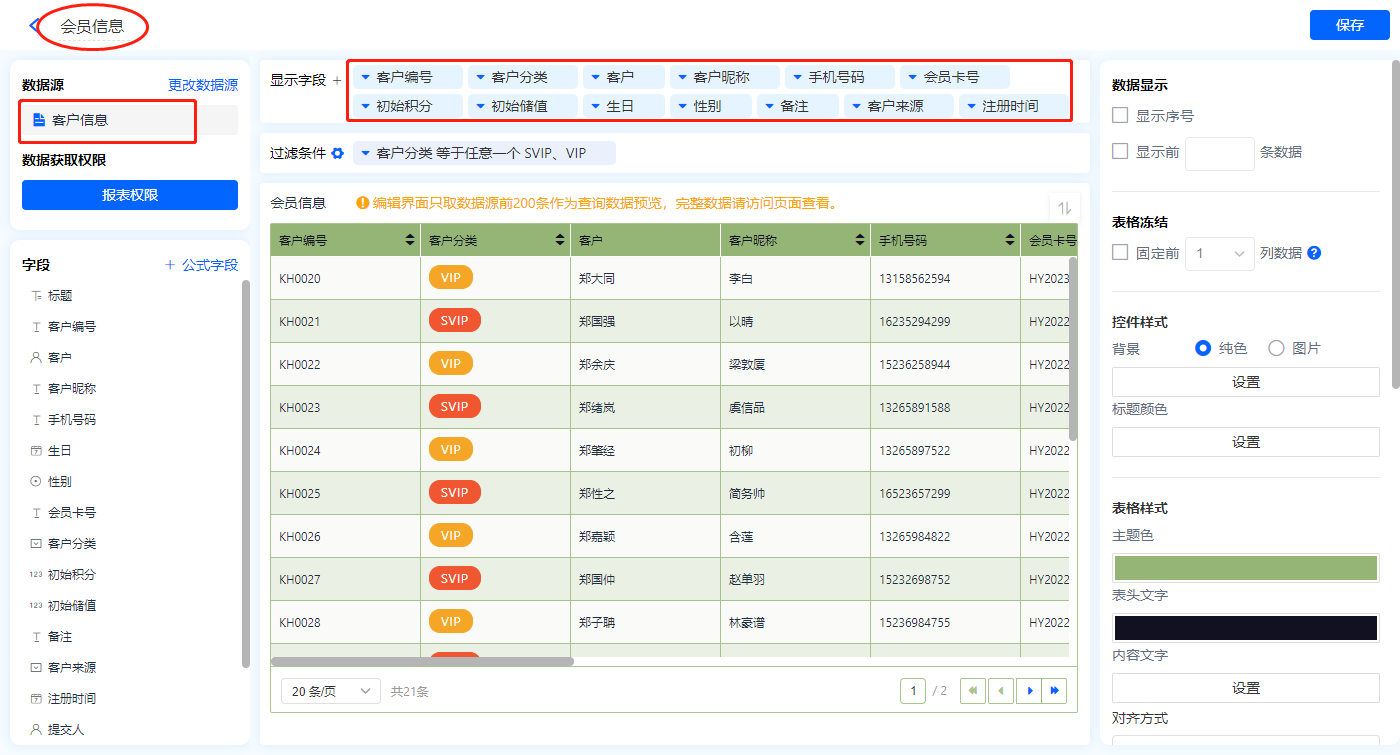Click the back arrow beside 会员信息
This screenshot has width=1400, height=755.
(x=36, y=26)
